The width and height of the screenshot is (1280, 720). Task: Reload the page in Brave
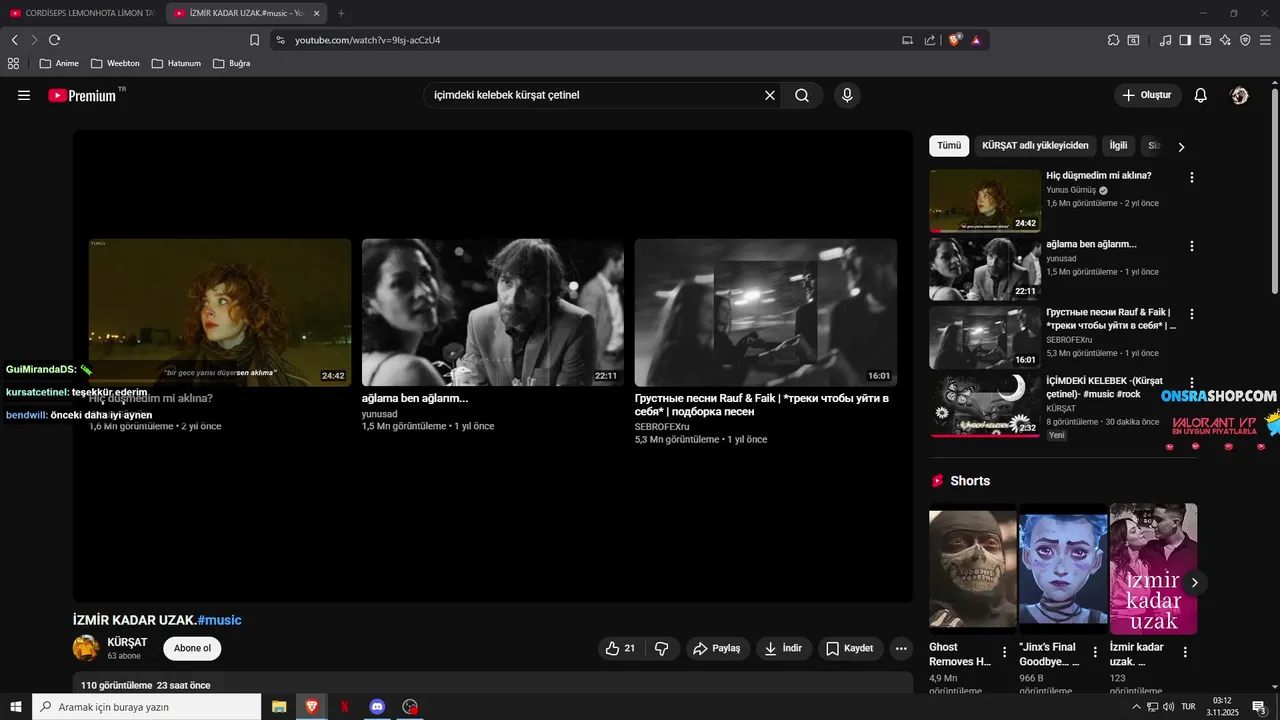[54, 40]
